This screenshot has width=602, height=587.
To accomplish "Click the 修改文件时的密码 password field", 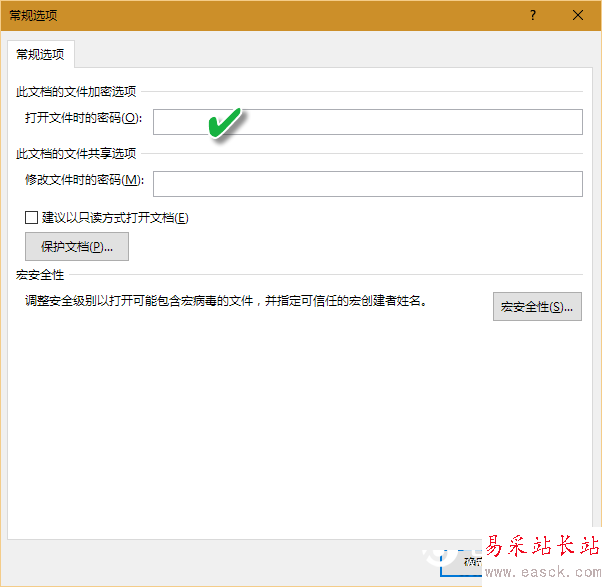I will pyautogui.click(x=368, y=184).
